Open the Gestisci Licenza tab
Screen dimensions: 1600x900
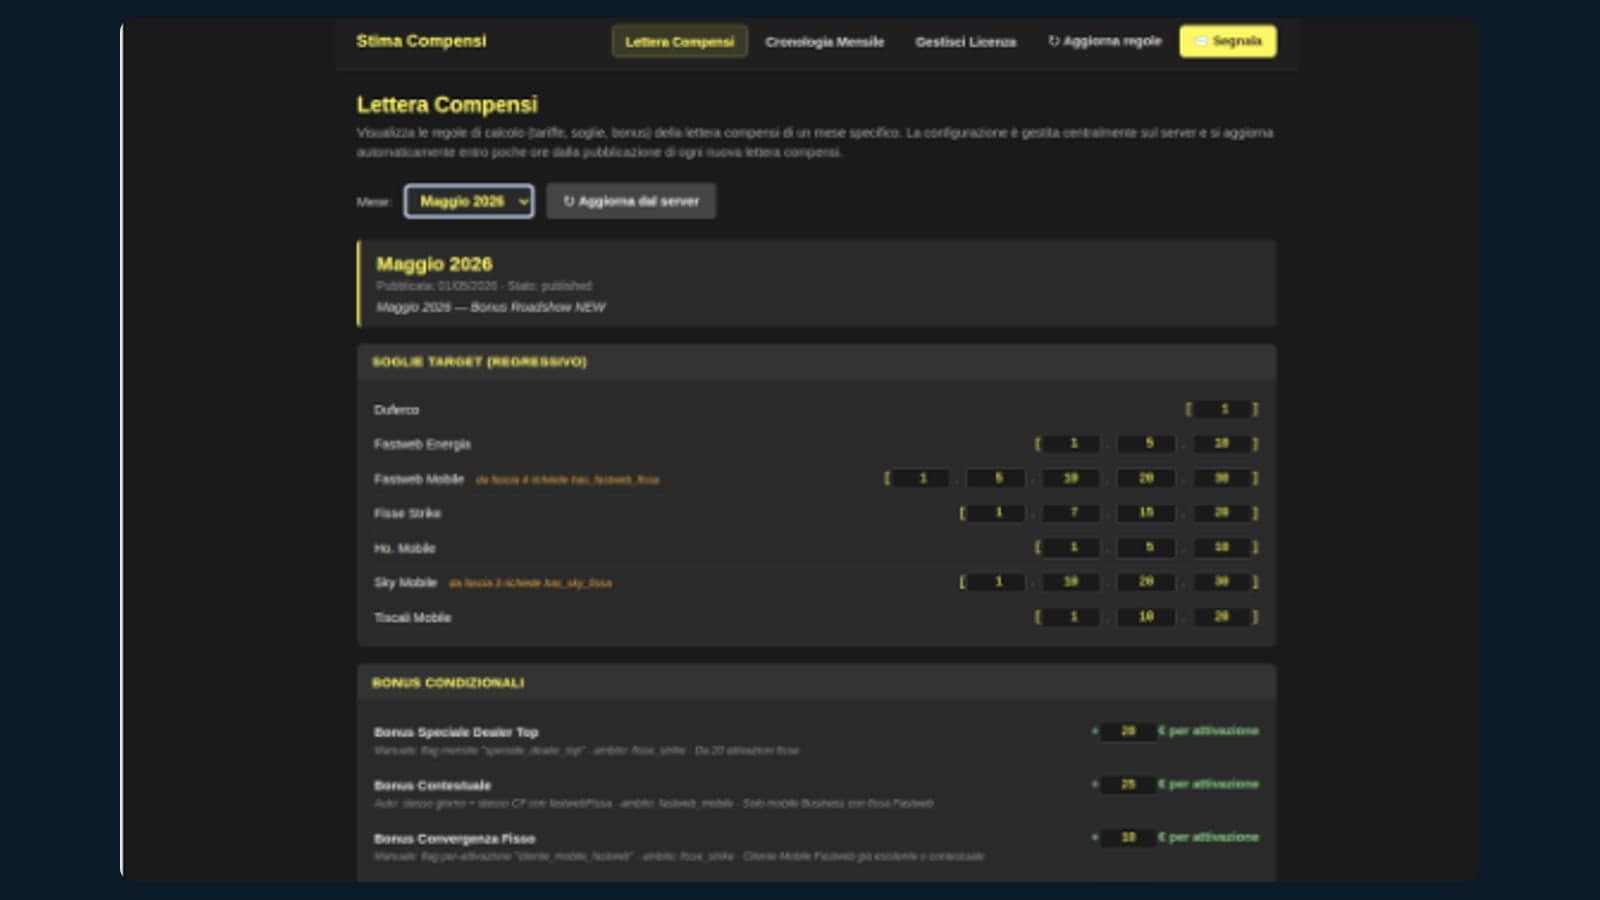point(965,41)
